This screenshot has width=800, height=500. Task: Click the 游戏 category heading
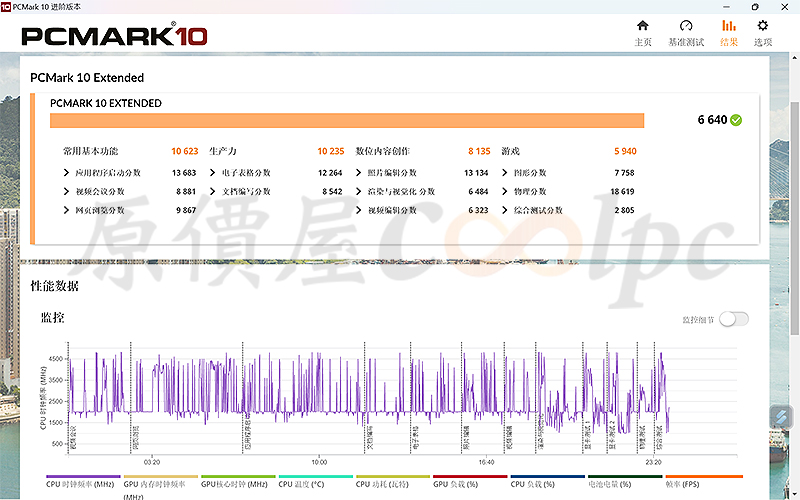pos(510,151)
